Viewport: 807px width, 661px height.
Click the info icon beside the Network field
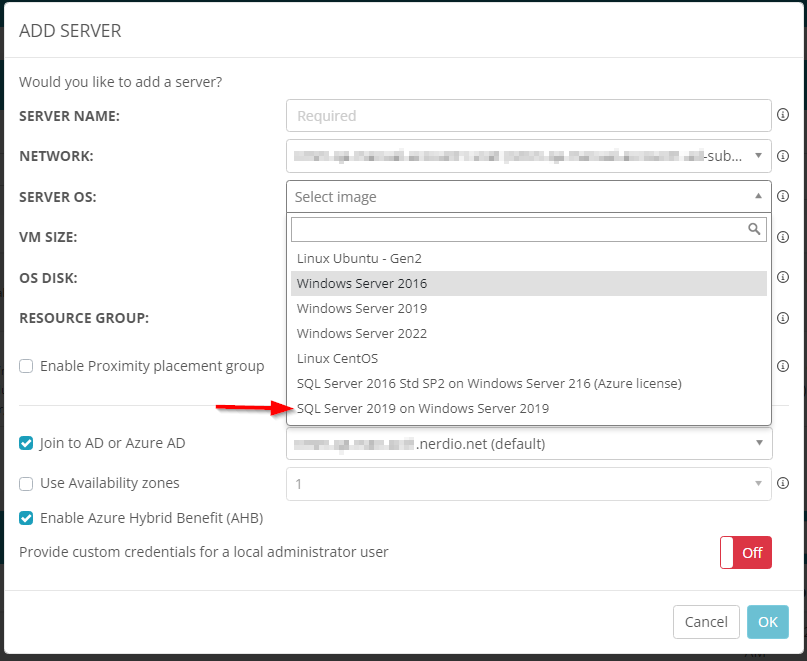click(783, 156)
